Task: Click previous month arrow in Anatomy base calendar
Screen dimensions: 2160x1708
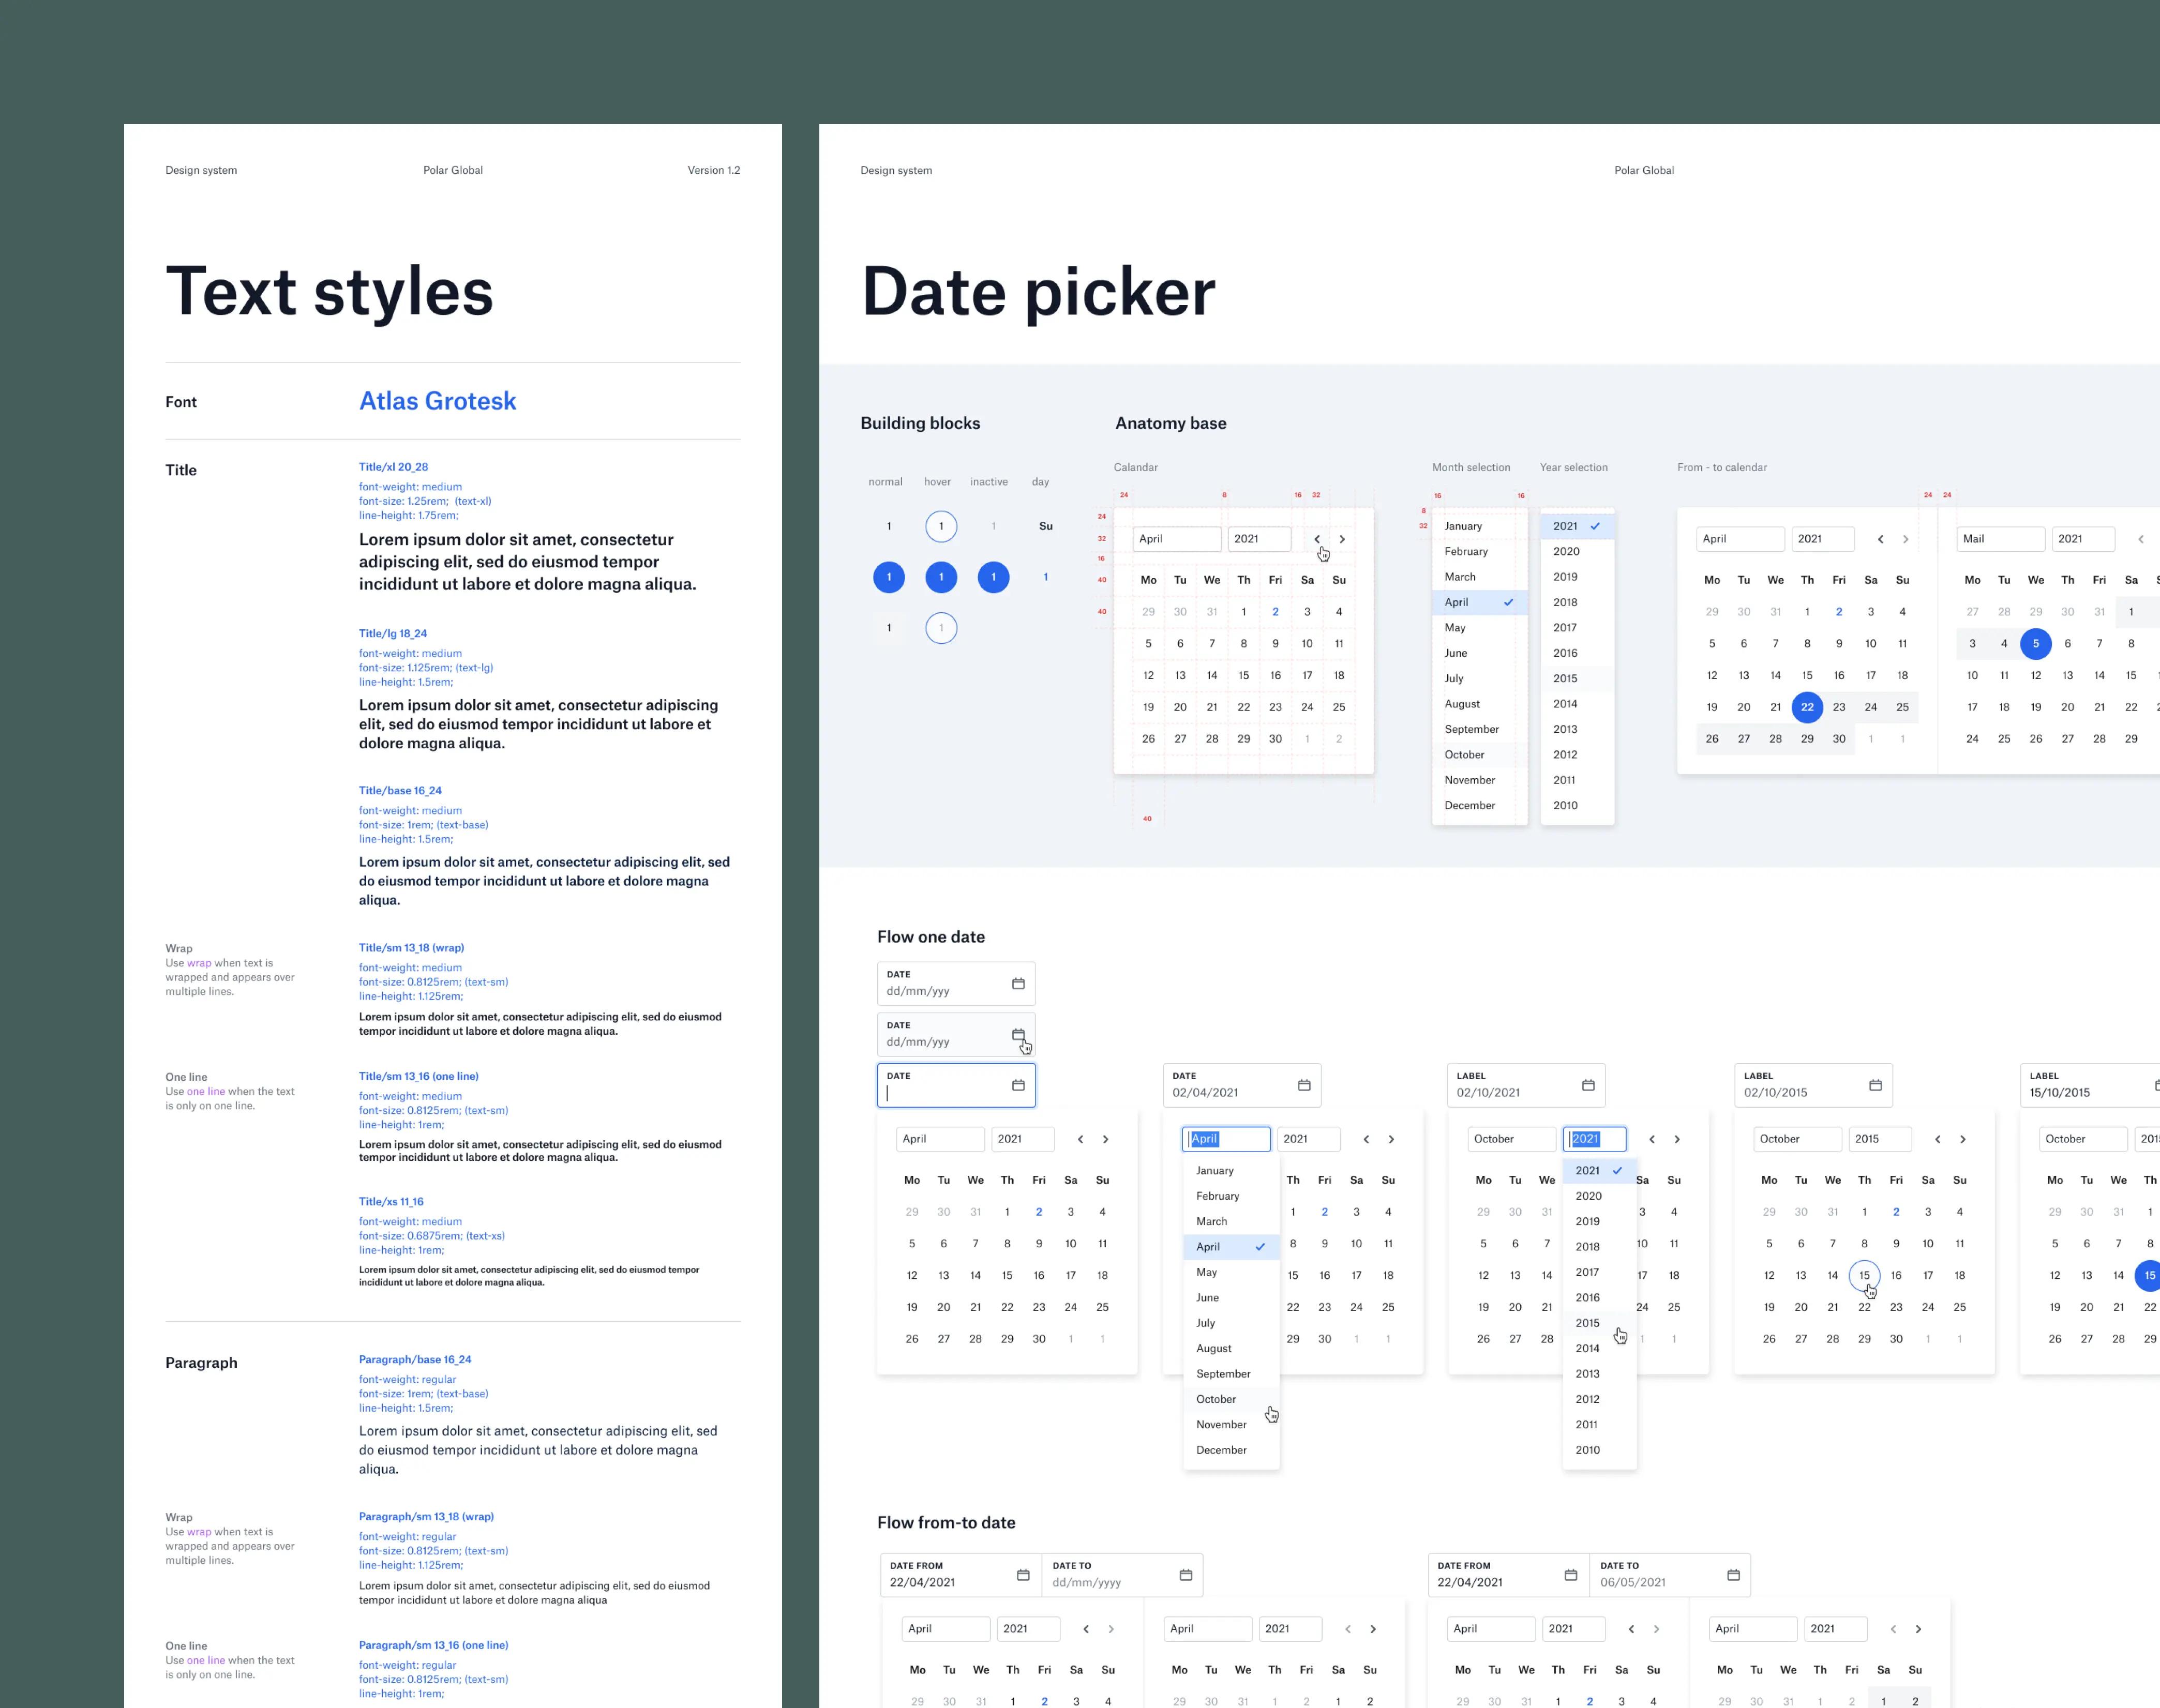Action: point(1317,539)
